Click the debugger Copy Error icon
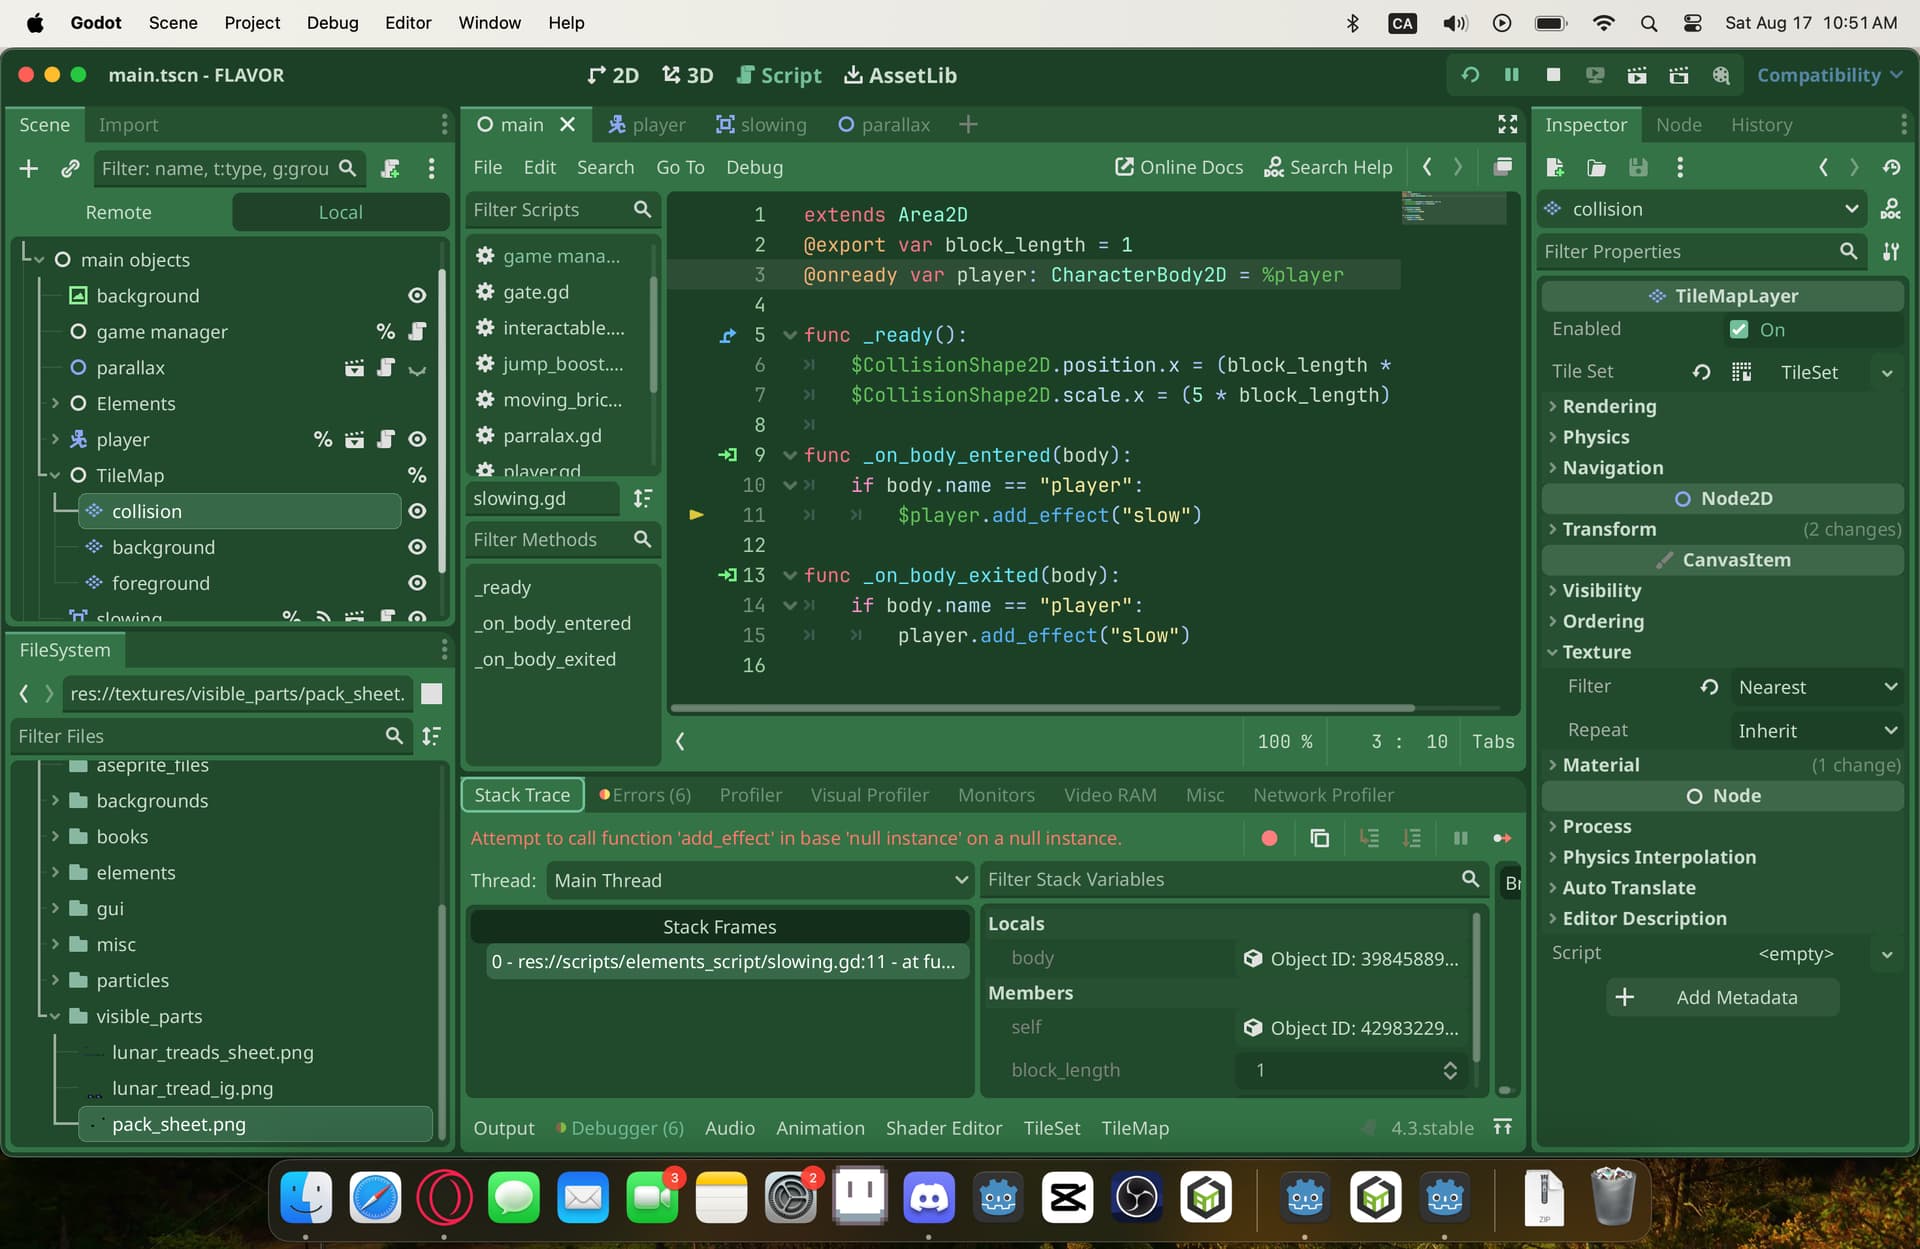 1320,838
